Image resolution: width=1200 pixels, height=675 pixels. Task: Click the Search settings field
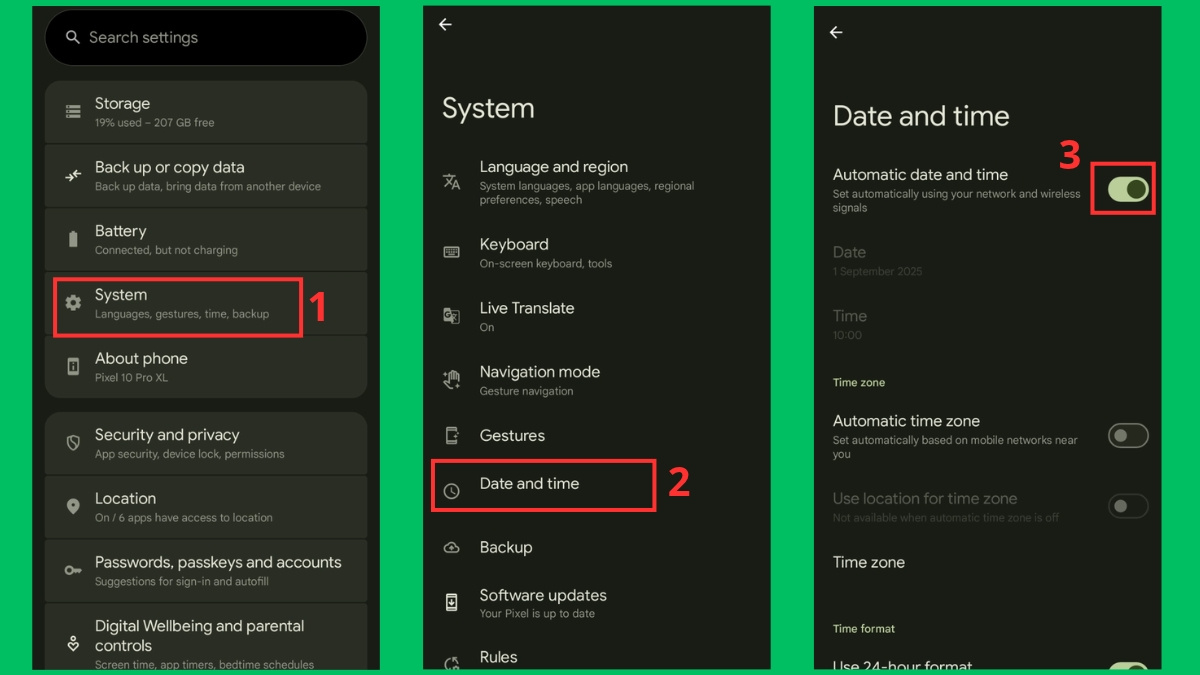click(x=206, y=38)
